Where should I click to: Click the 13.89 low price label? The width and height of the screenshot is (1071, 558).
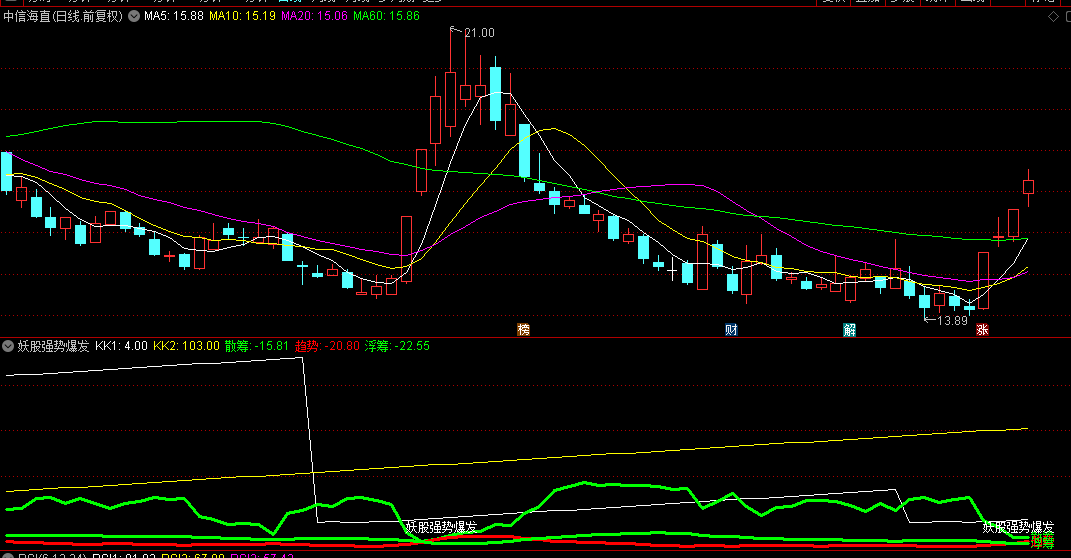click(x=951, y=320)
